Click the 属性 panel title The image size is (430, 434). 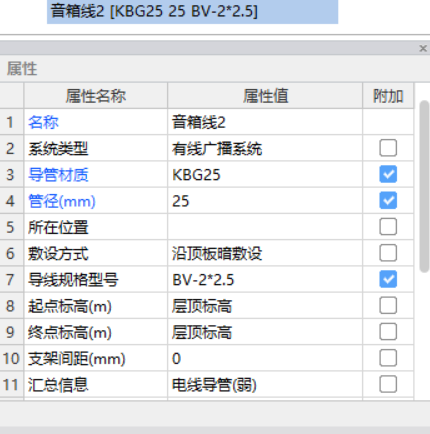pyautogui.click(x=22, y=69)
